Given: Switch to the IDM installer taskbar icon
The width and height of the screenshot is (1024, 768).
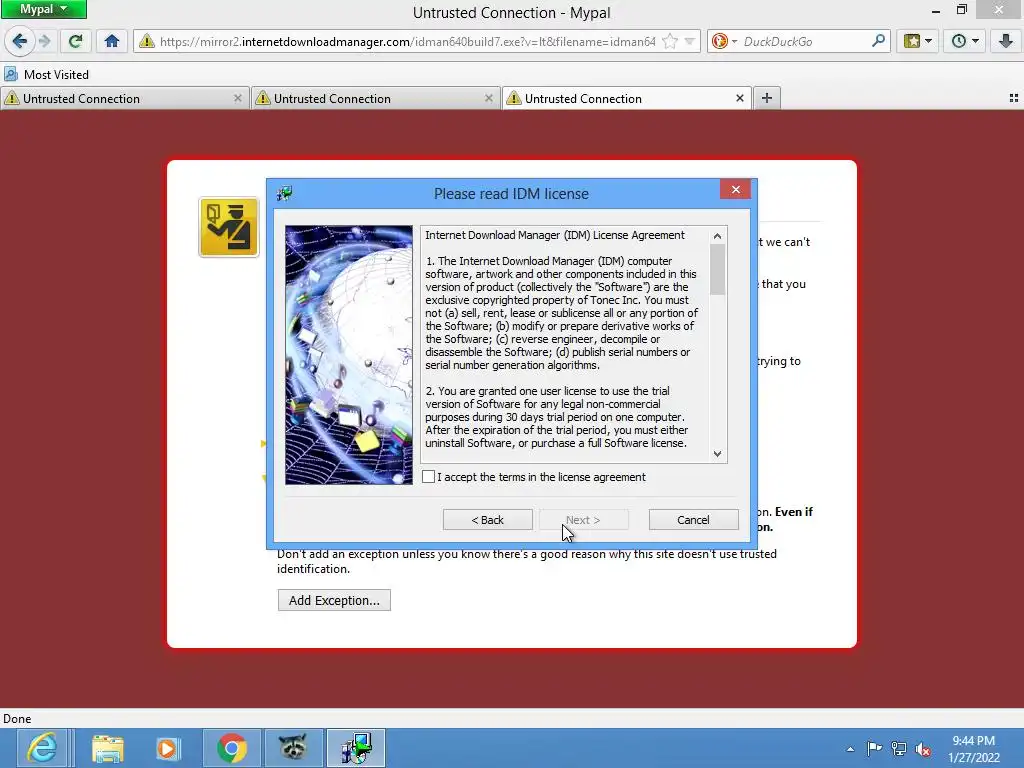Looking at the screenshot, I should [356, 748].
